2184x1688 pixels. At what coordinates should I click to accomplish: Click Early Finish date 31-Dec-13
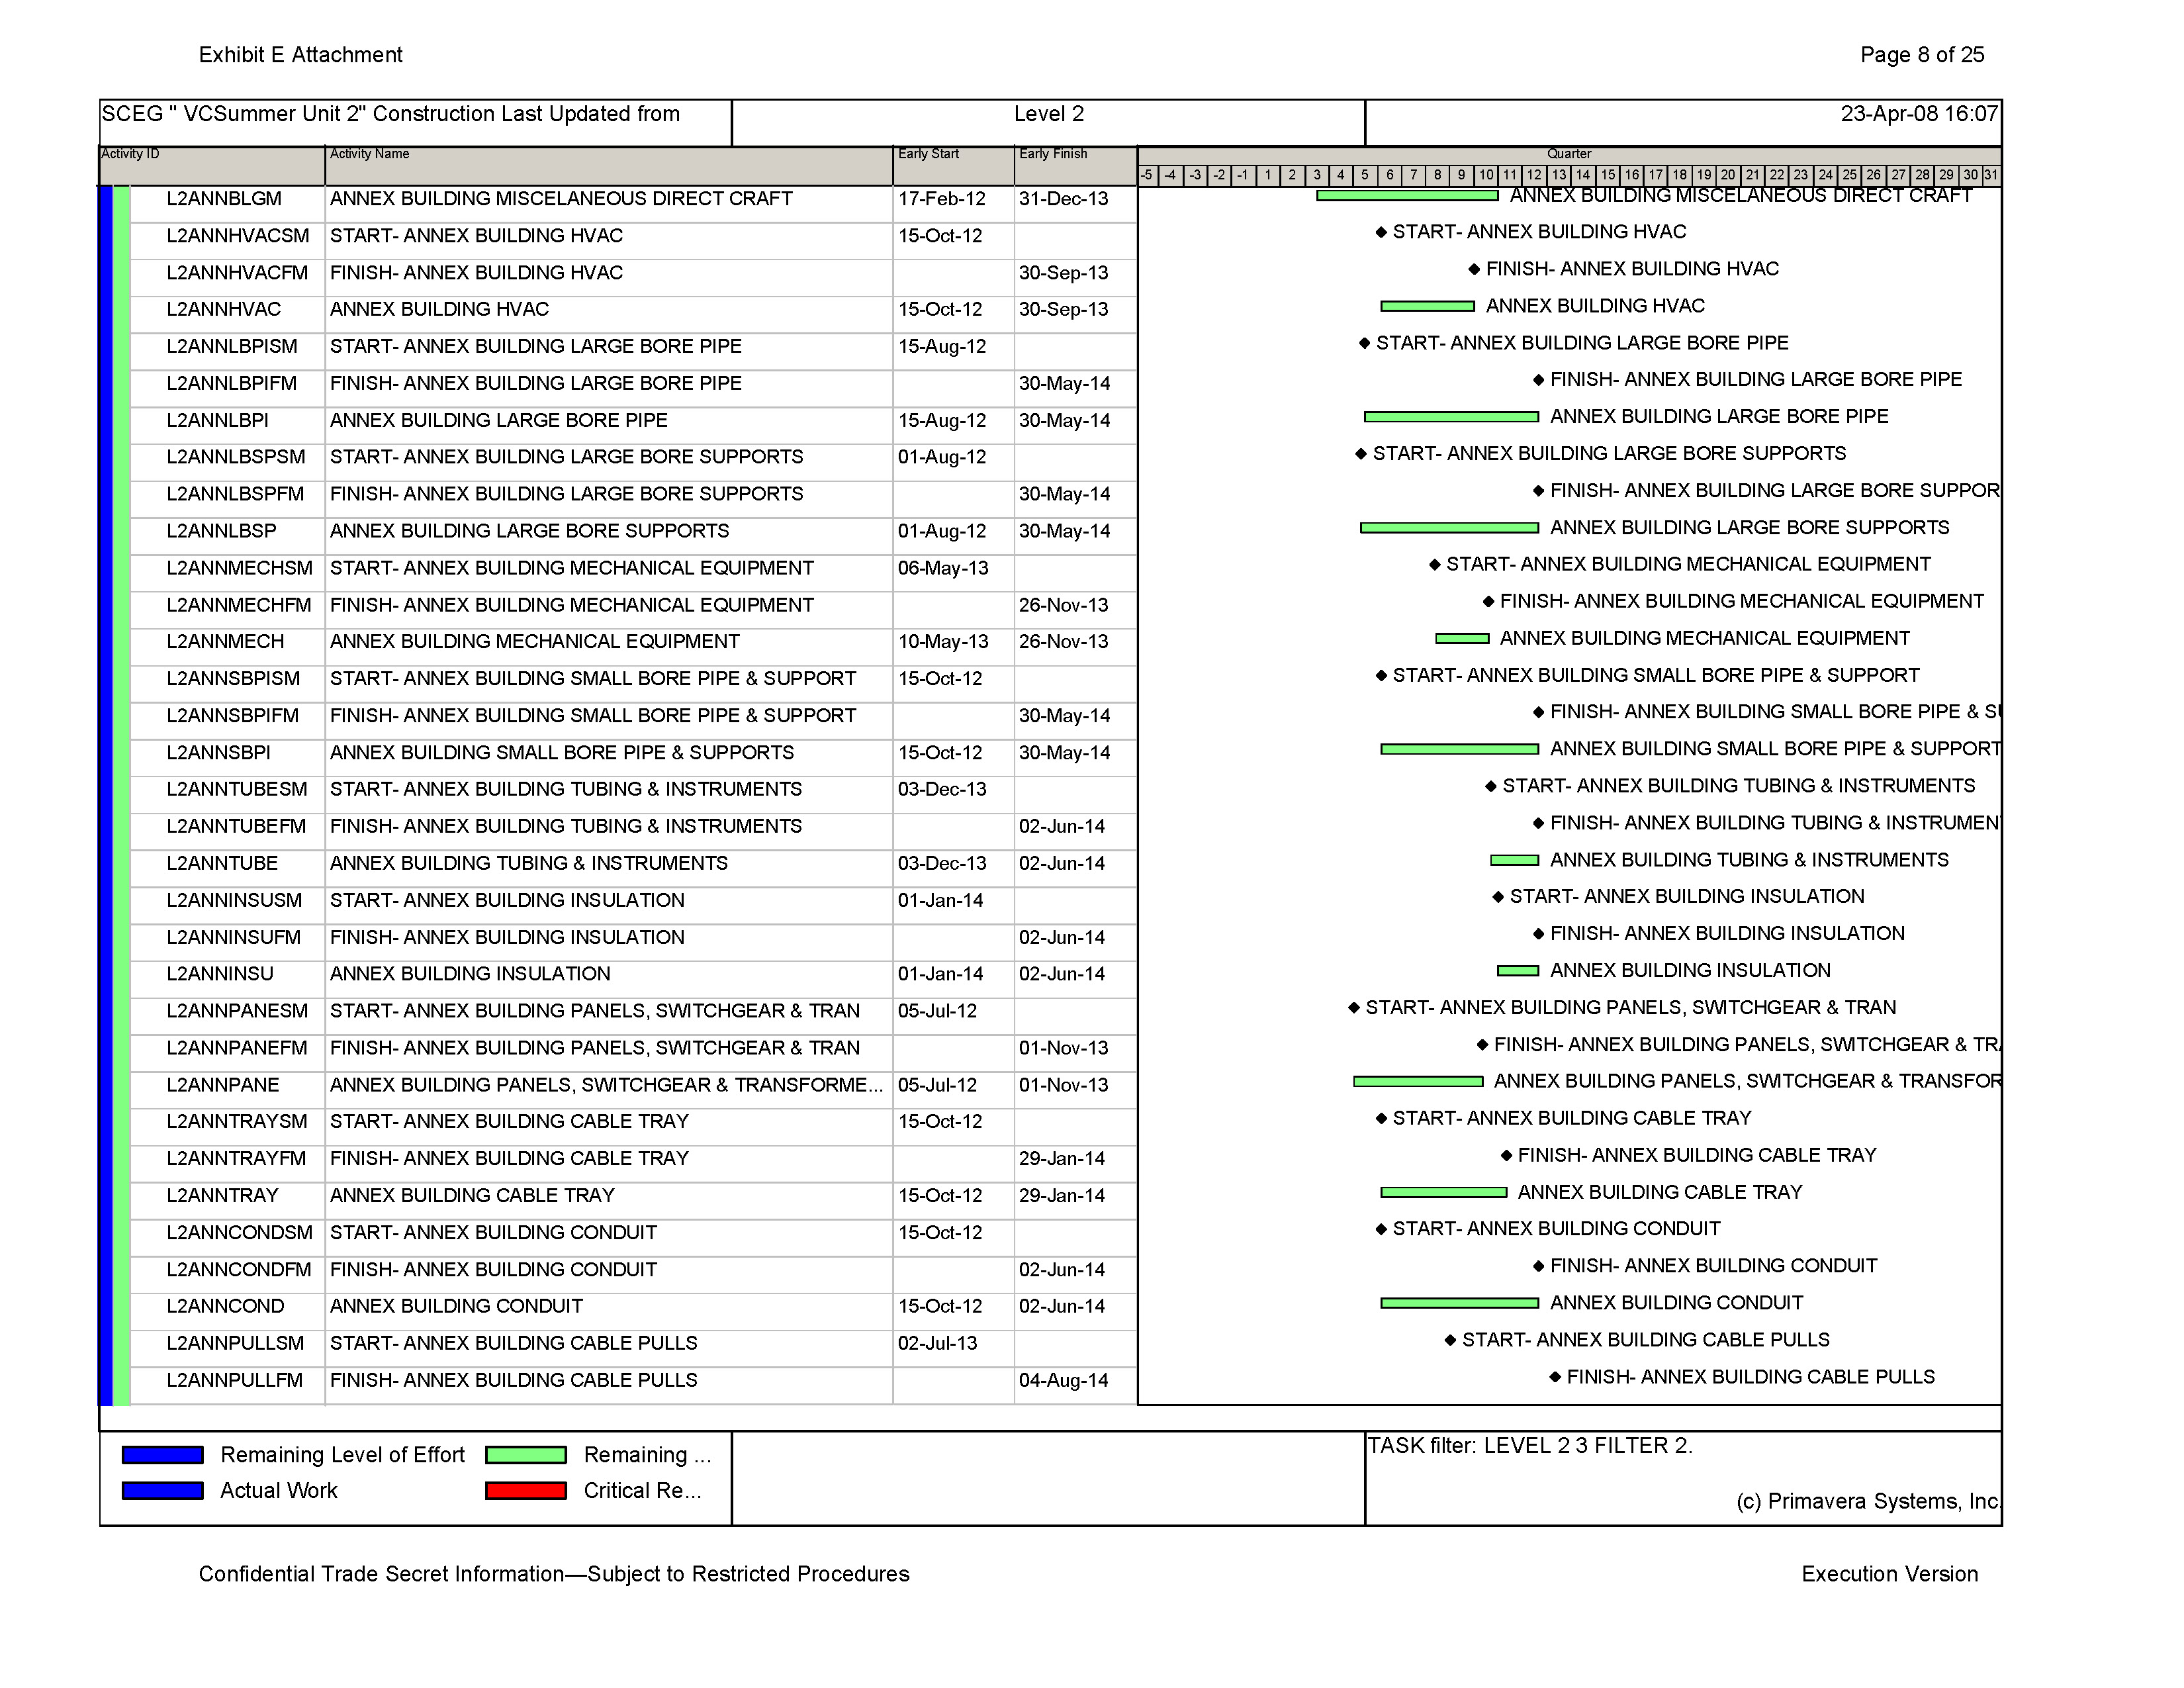pos(1064,199)
